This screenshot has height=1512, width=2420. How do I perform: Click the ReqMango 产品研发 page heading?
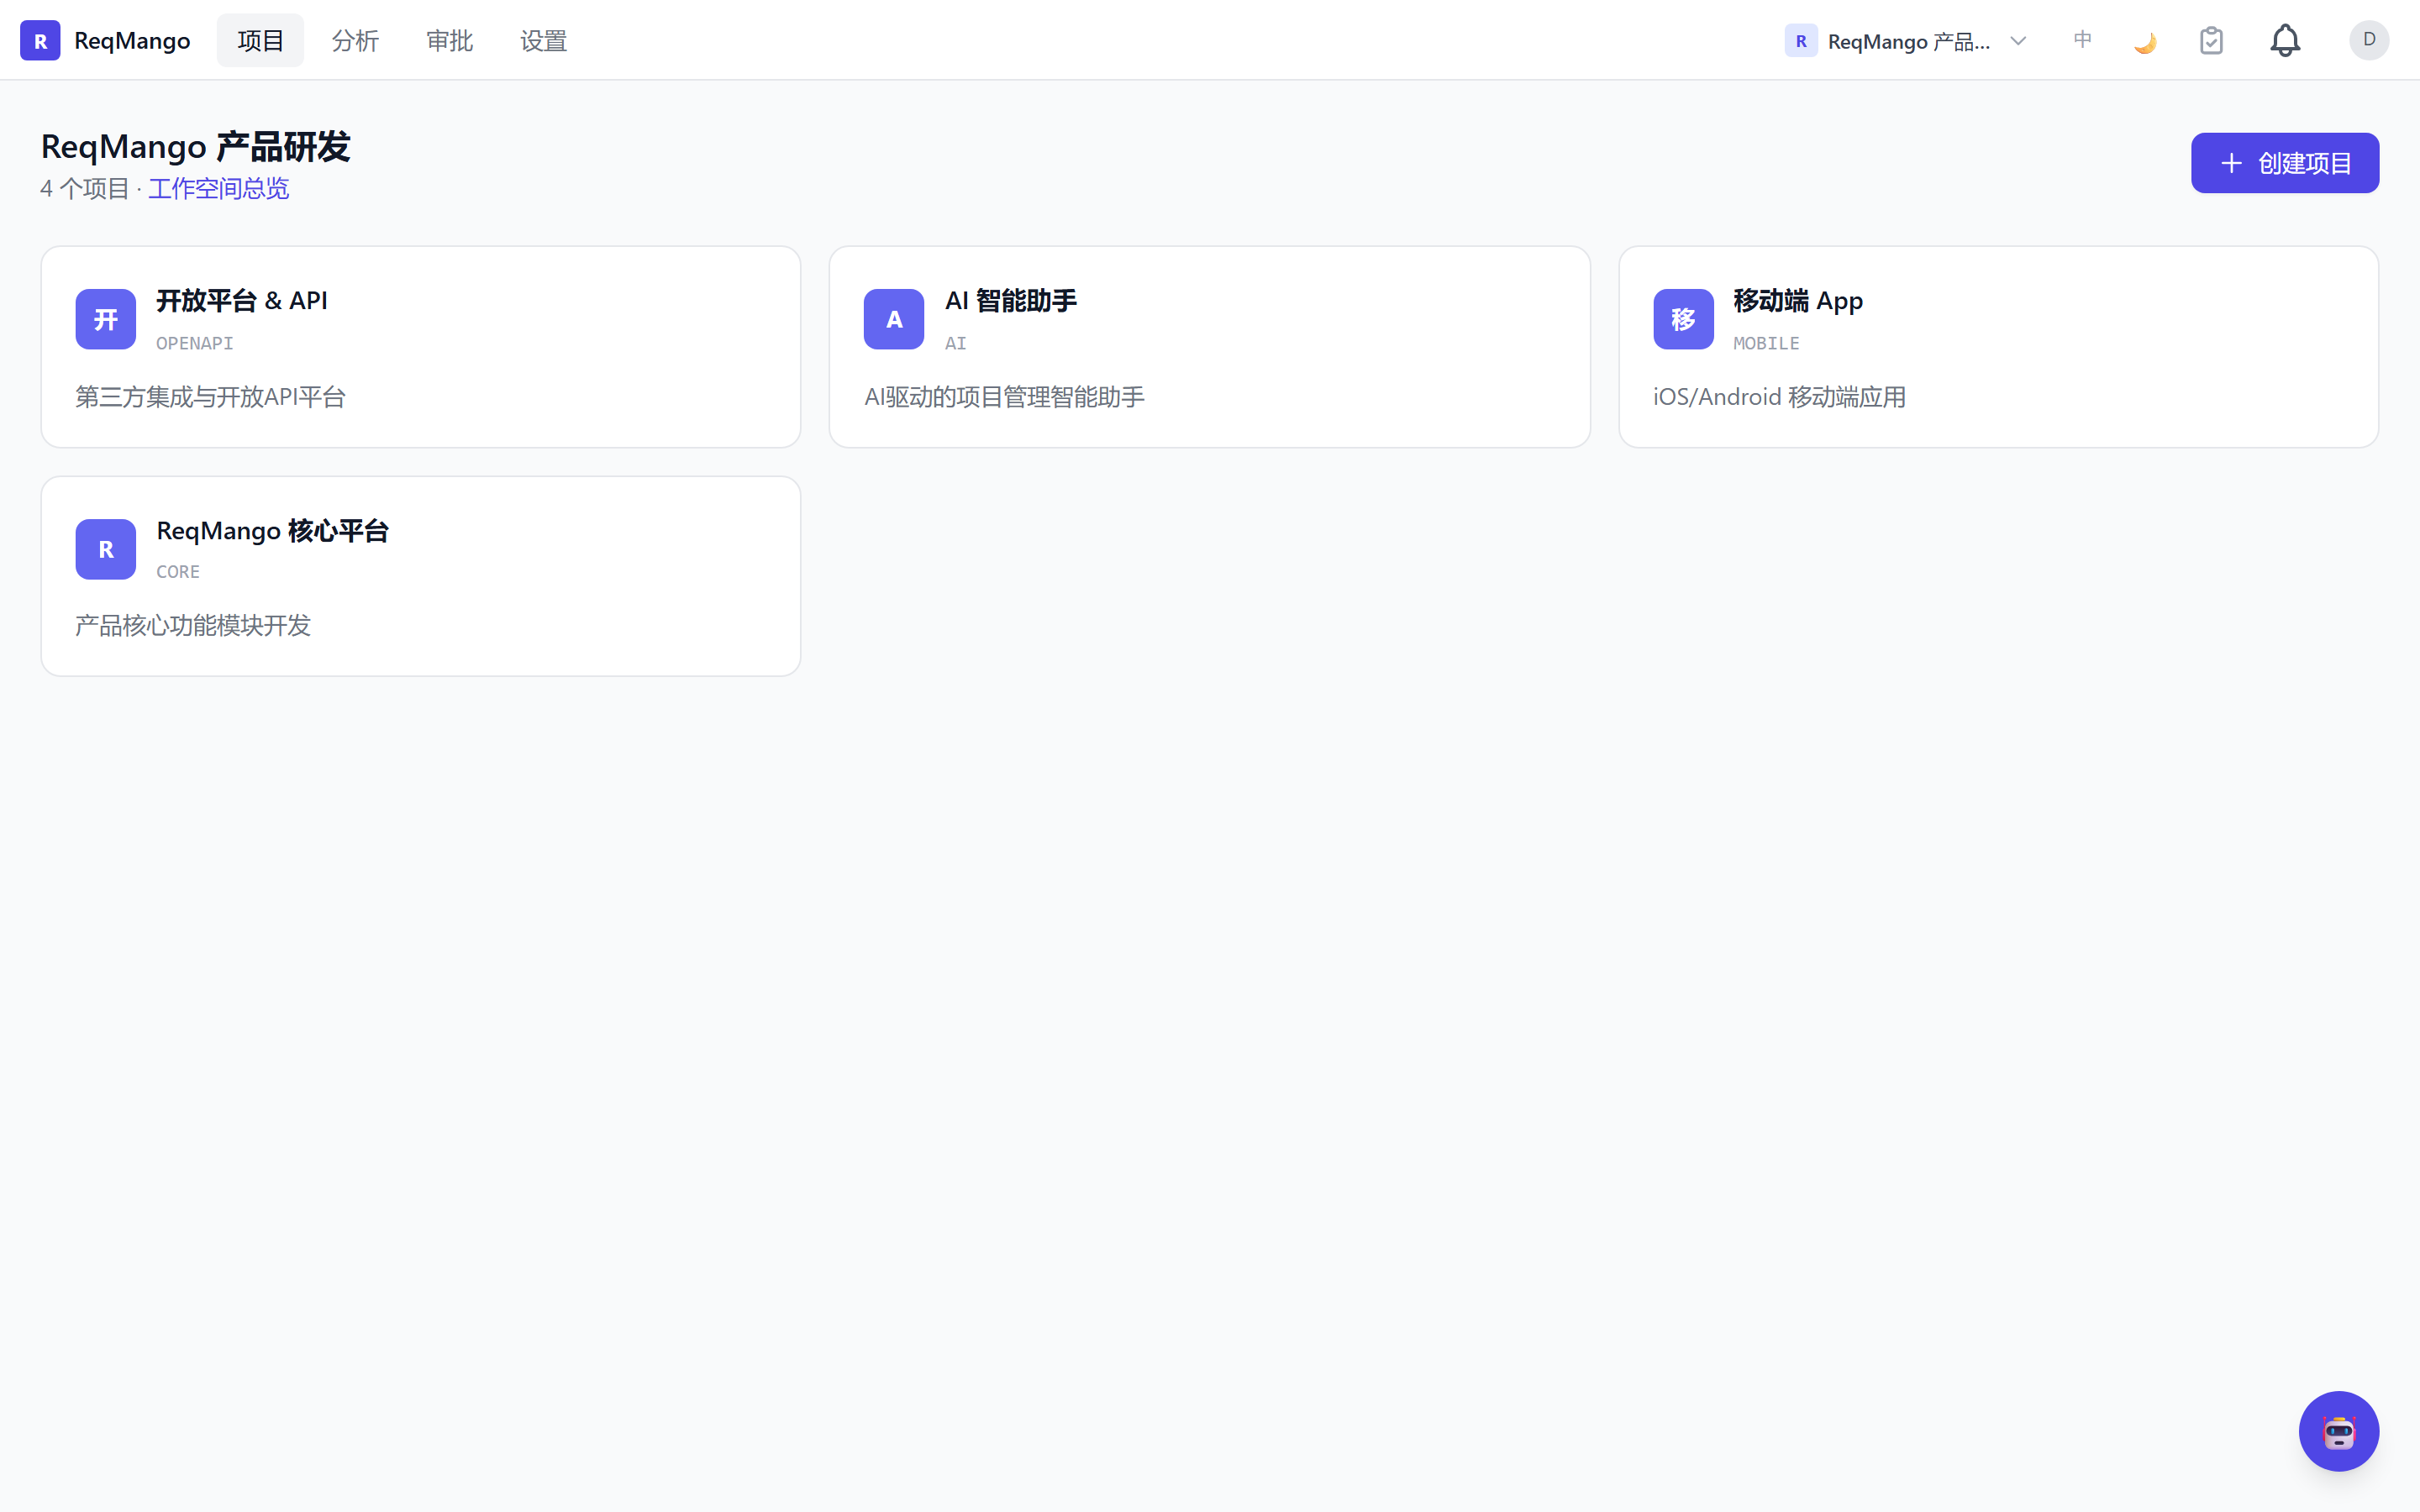coord(195,146)
